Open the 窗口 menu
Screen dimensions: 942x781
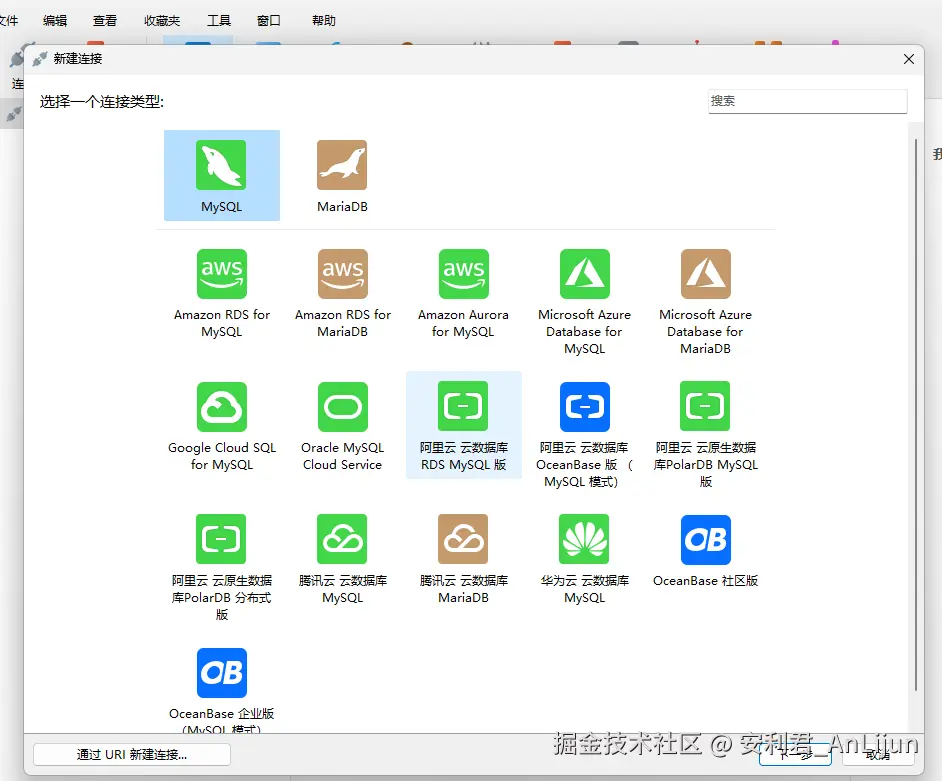(x=269, y=20)
